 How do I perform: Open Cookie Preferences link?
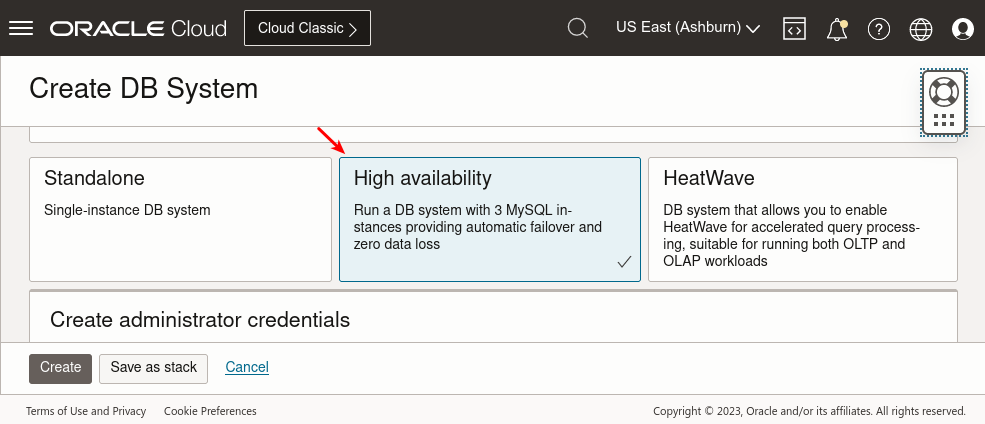[210, 411]
